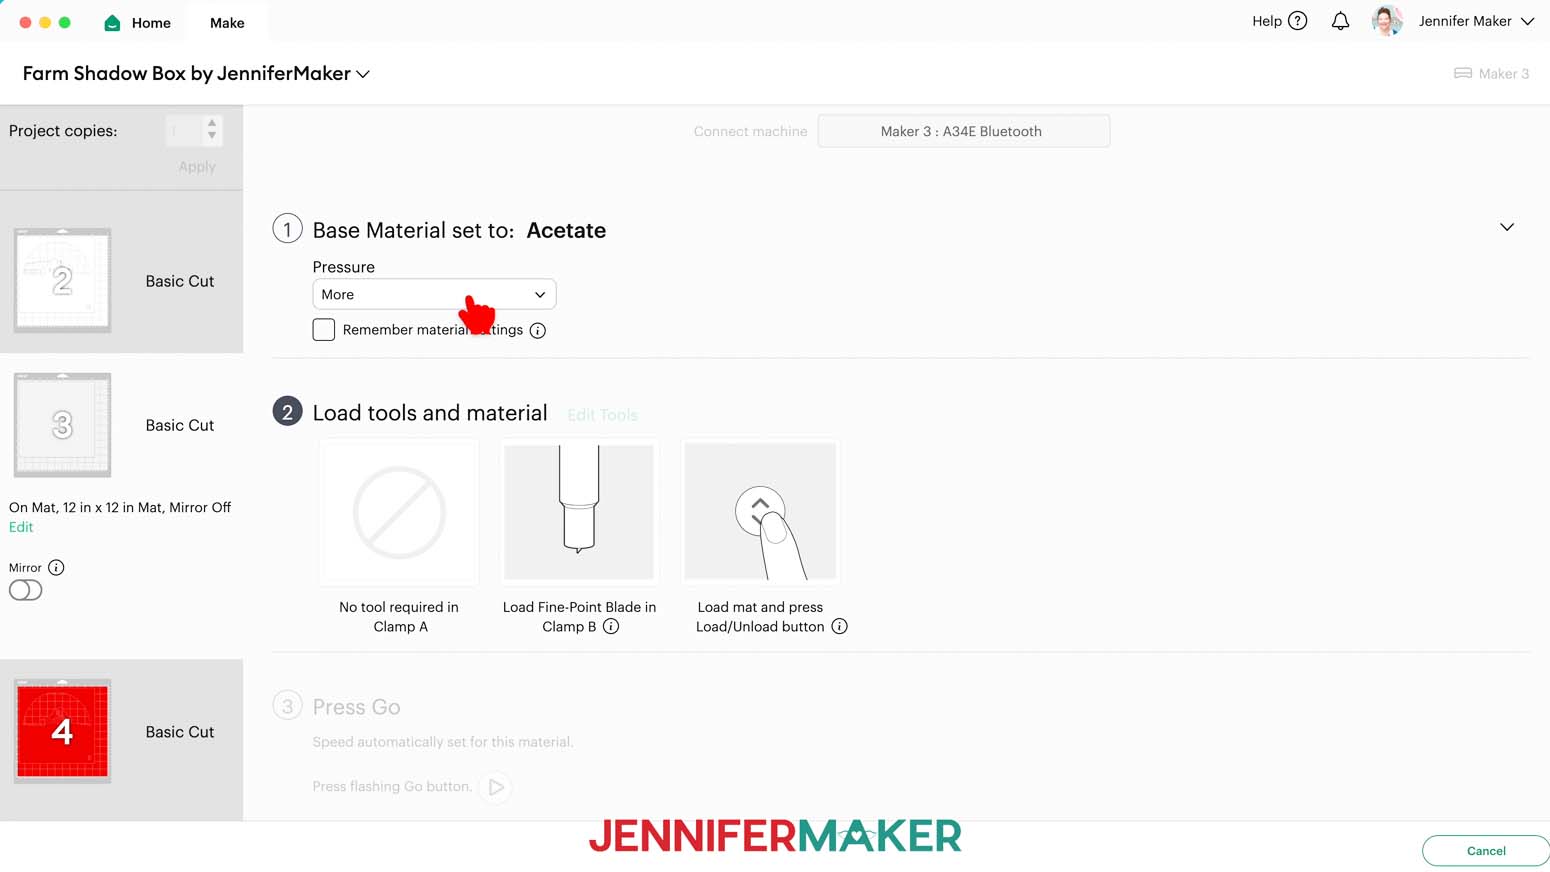Decrease project copies with down arrow
Screen dimensions: 1550x872
(x=212, y=136)
